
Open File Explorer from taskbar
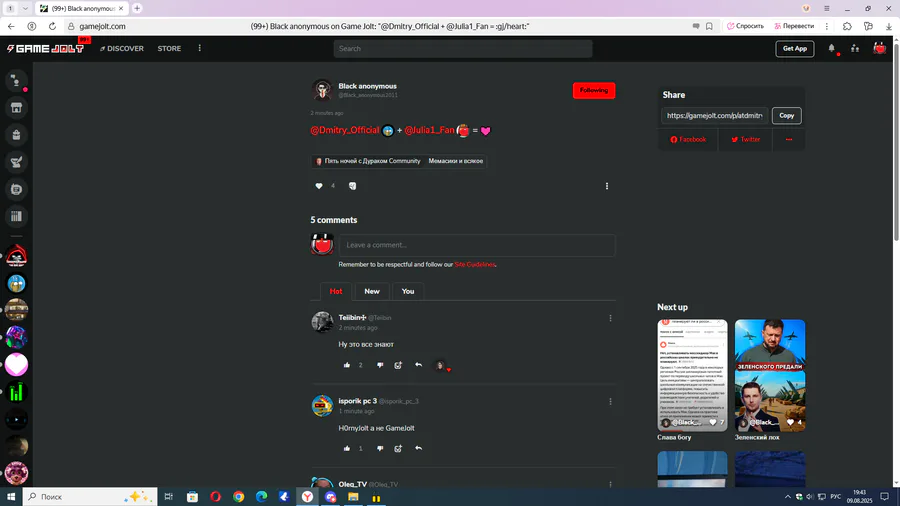coord(353,497)
